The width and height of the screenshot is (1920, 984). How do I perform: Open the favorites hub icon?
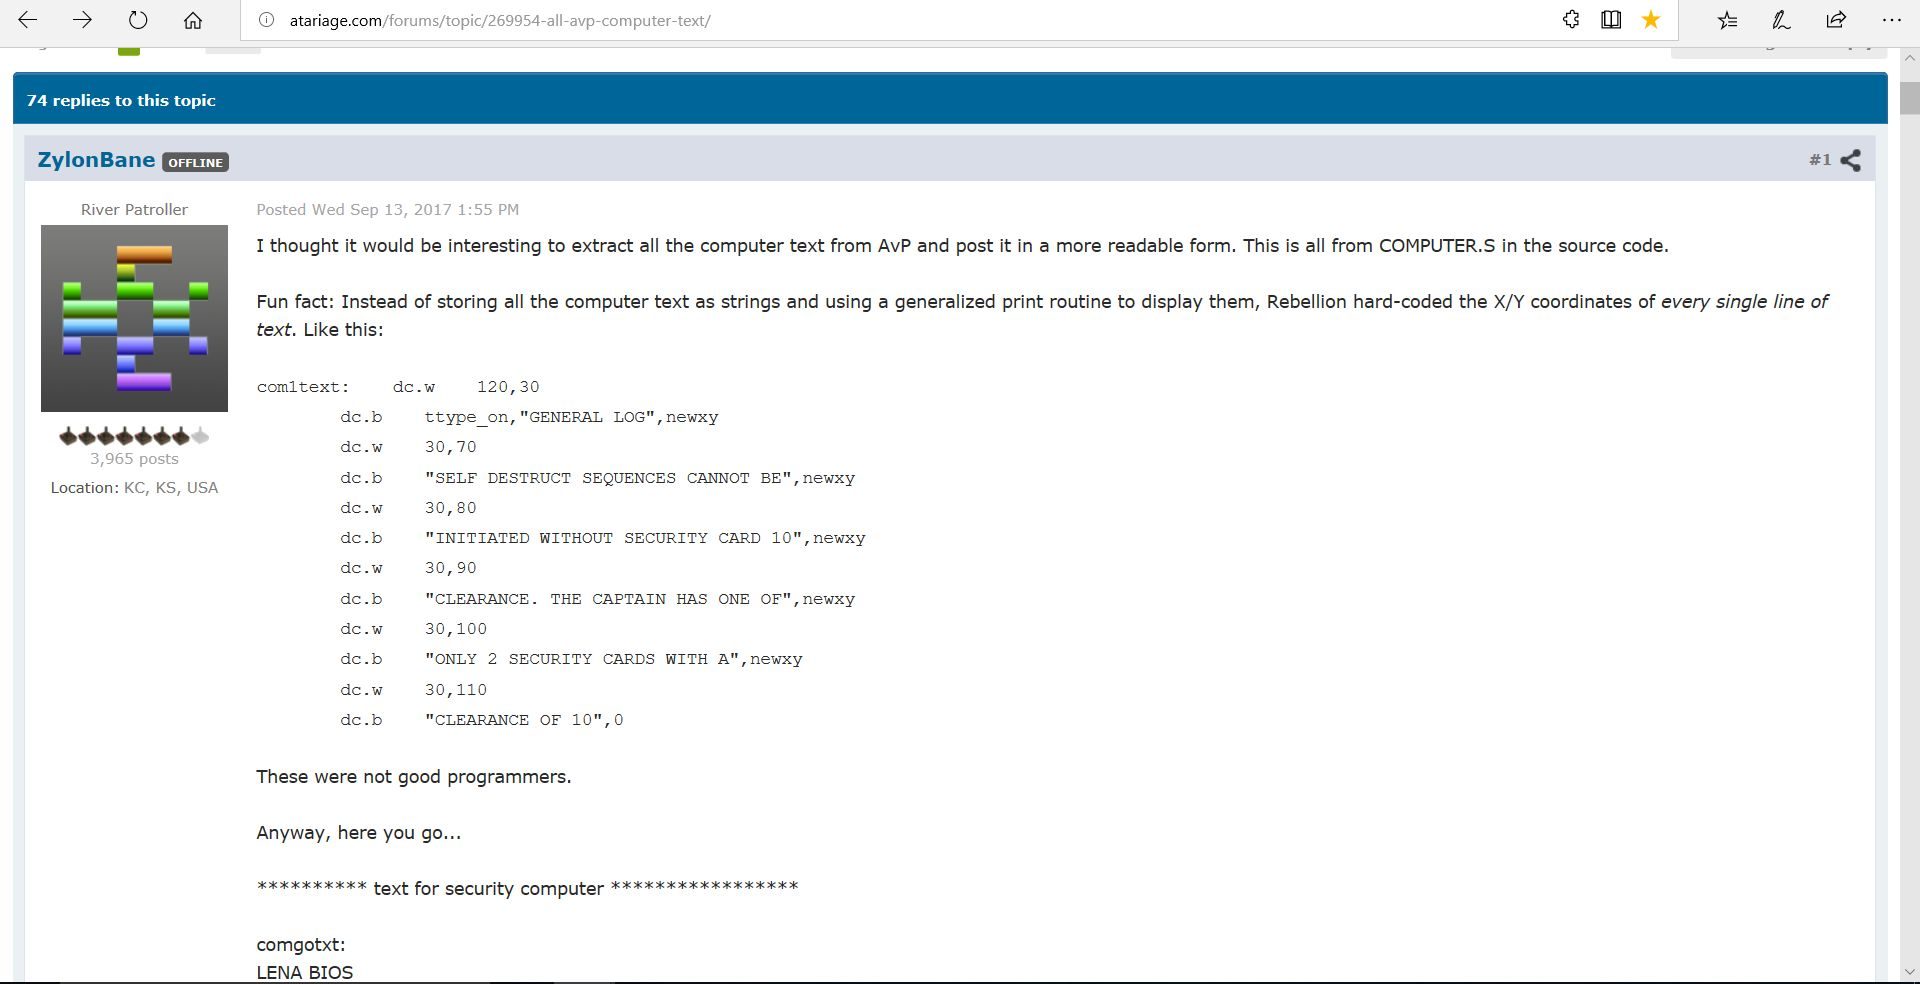tap(1727, 20)
